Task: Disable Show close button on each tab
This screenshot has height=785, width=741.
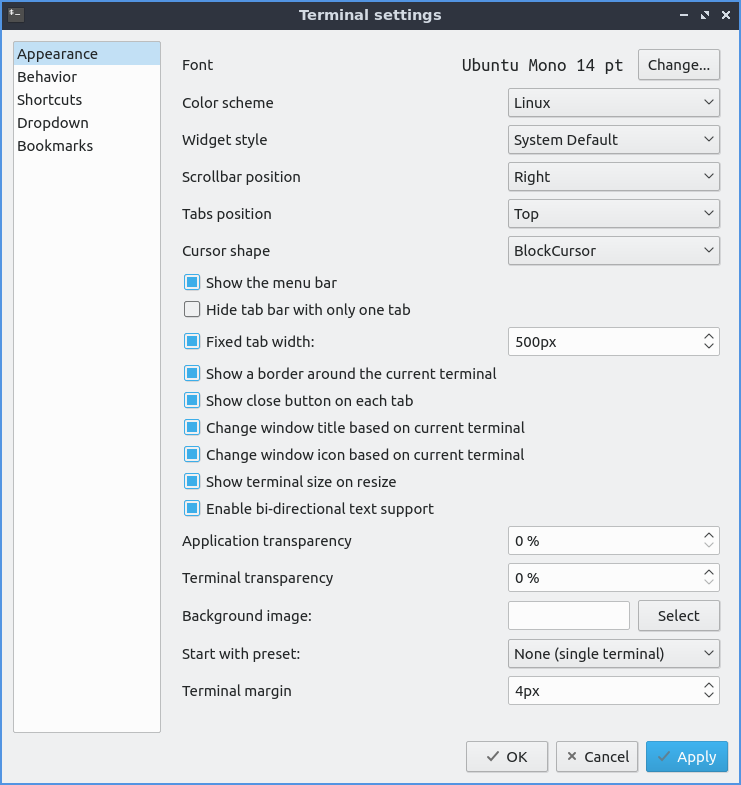Action: click(x=193, y=400)
